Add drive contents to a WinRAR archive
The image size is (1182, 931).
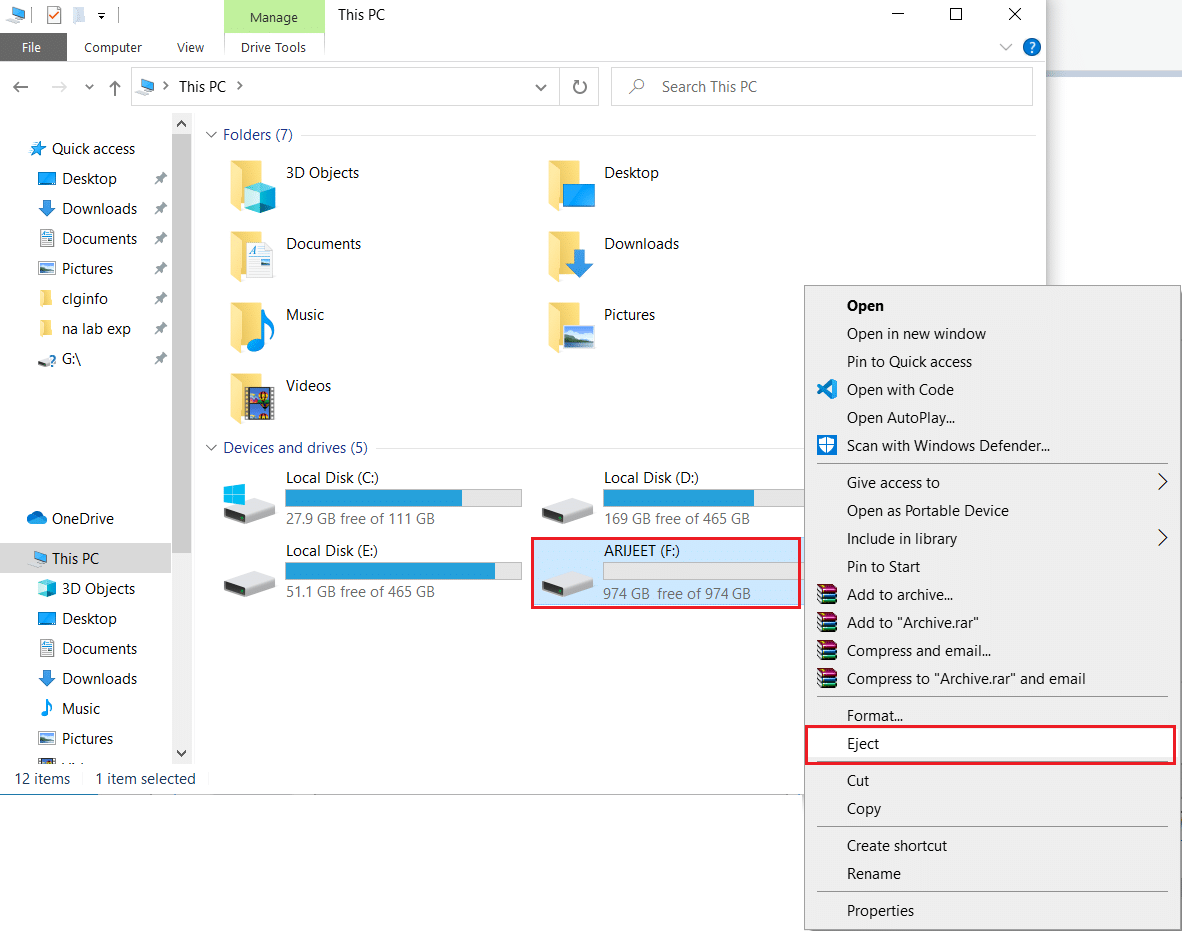coord(898,594)
